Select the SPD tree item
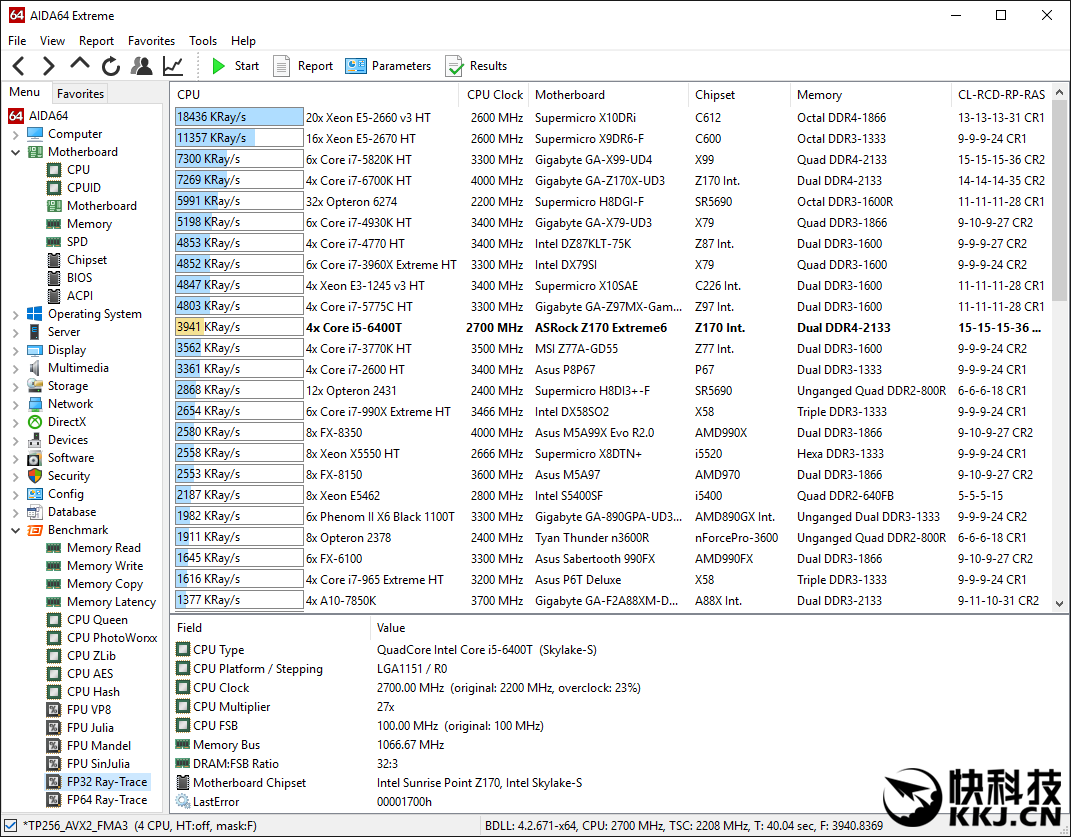Viewport: 1071px width, 837px height. click(67, 242)
